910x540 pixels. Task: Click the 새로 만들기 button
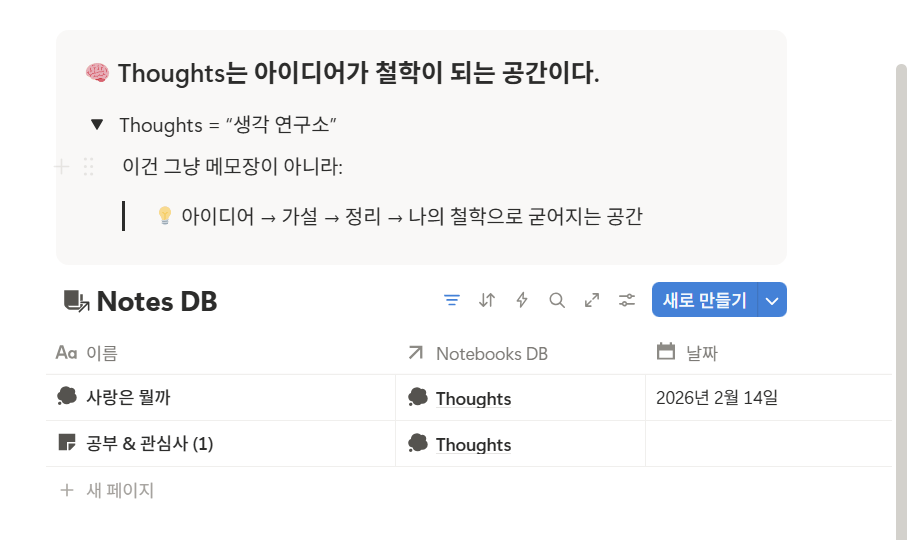(704, 300)
